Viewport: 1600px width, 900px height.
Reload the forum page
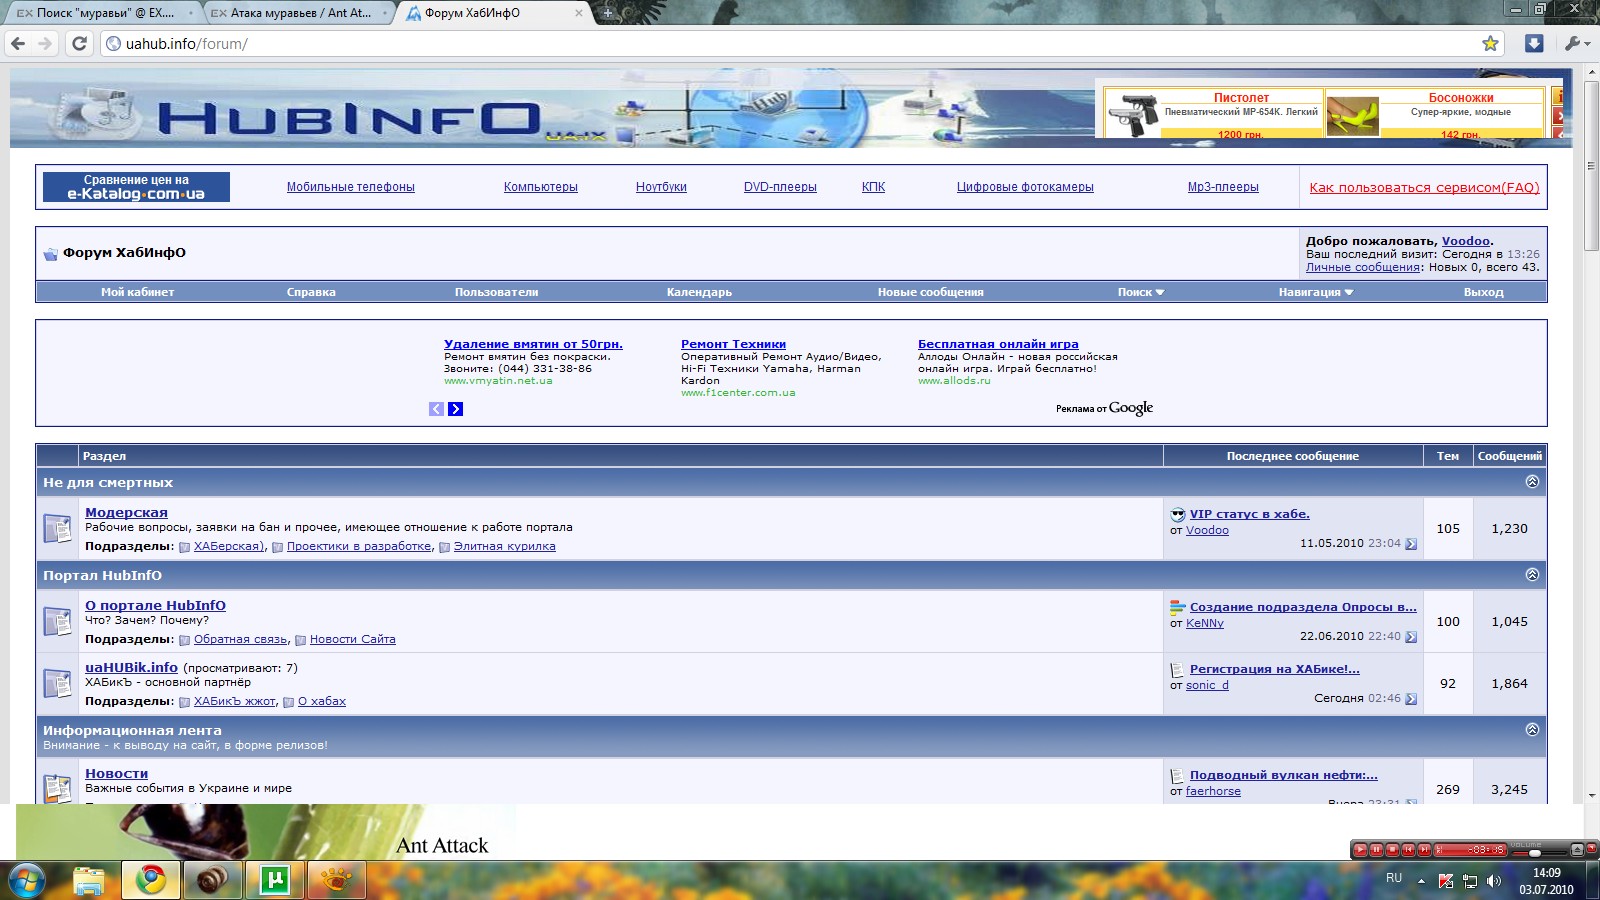80,44
